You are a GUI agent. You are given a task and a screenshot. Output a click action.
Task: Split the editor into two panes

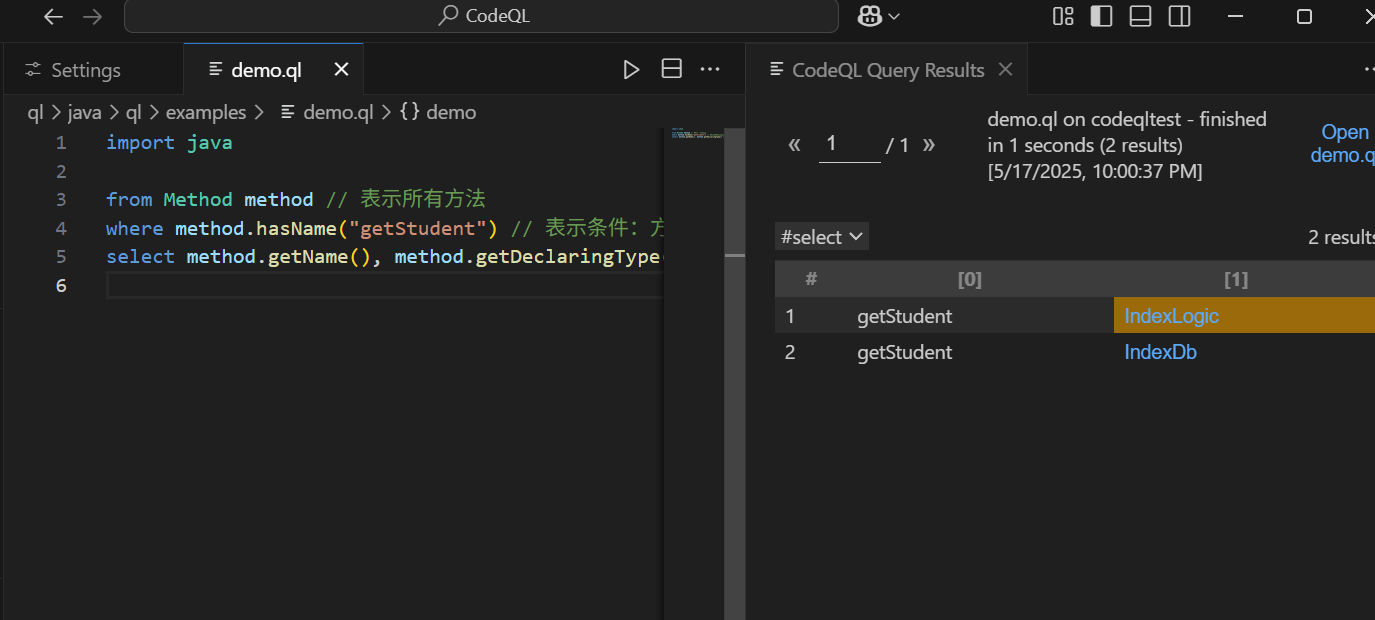(671, 69)
